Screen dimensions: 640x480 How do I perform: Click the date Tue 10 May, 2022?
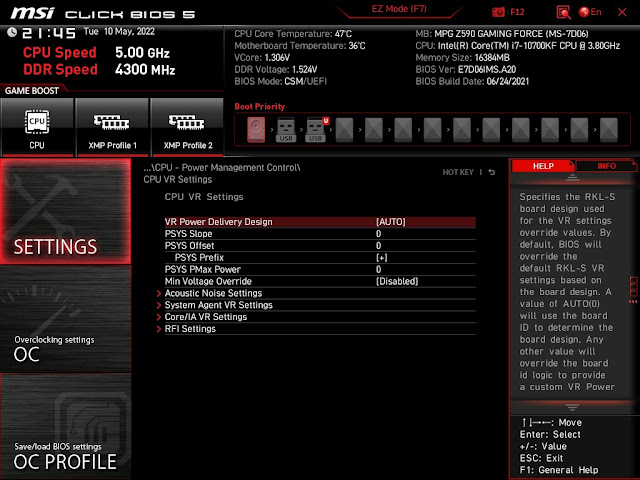119,32
